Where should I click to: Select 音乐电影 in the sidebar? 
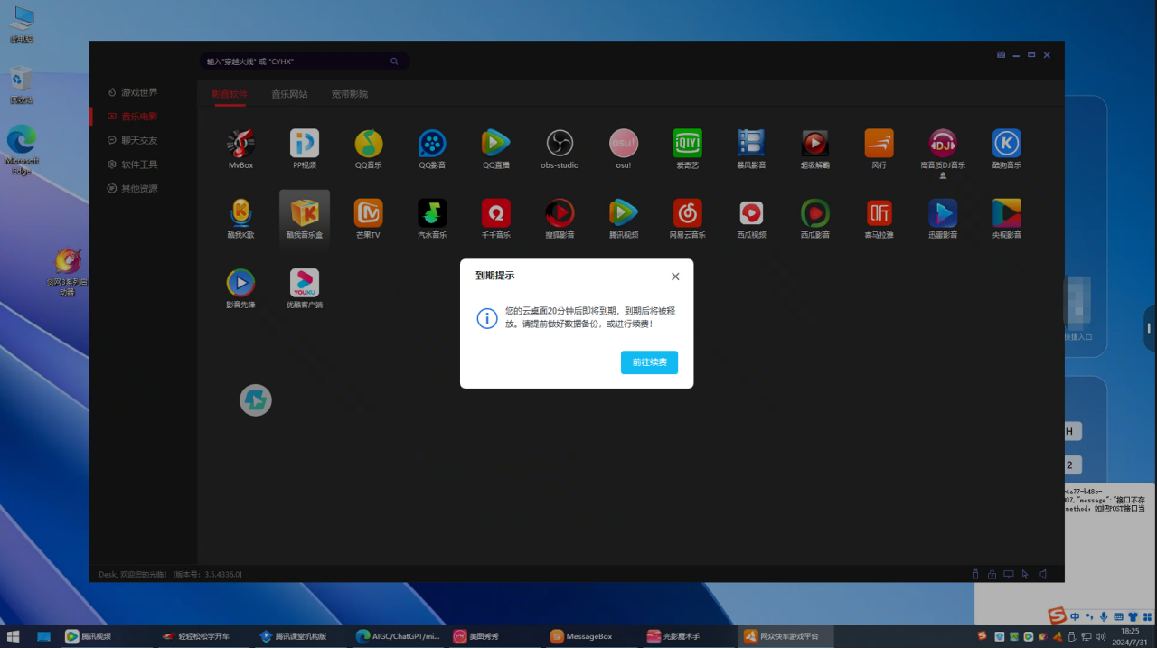point(133,117)
